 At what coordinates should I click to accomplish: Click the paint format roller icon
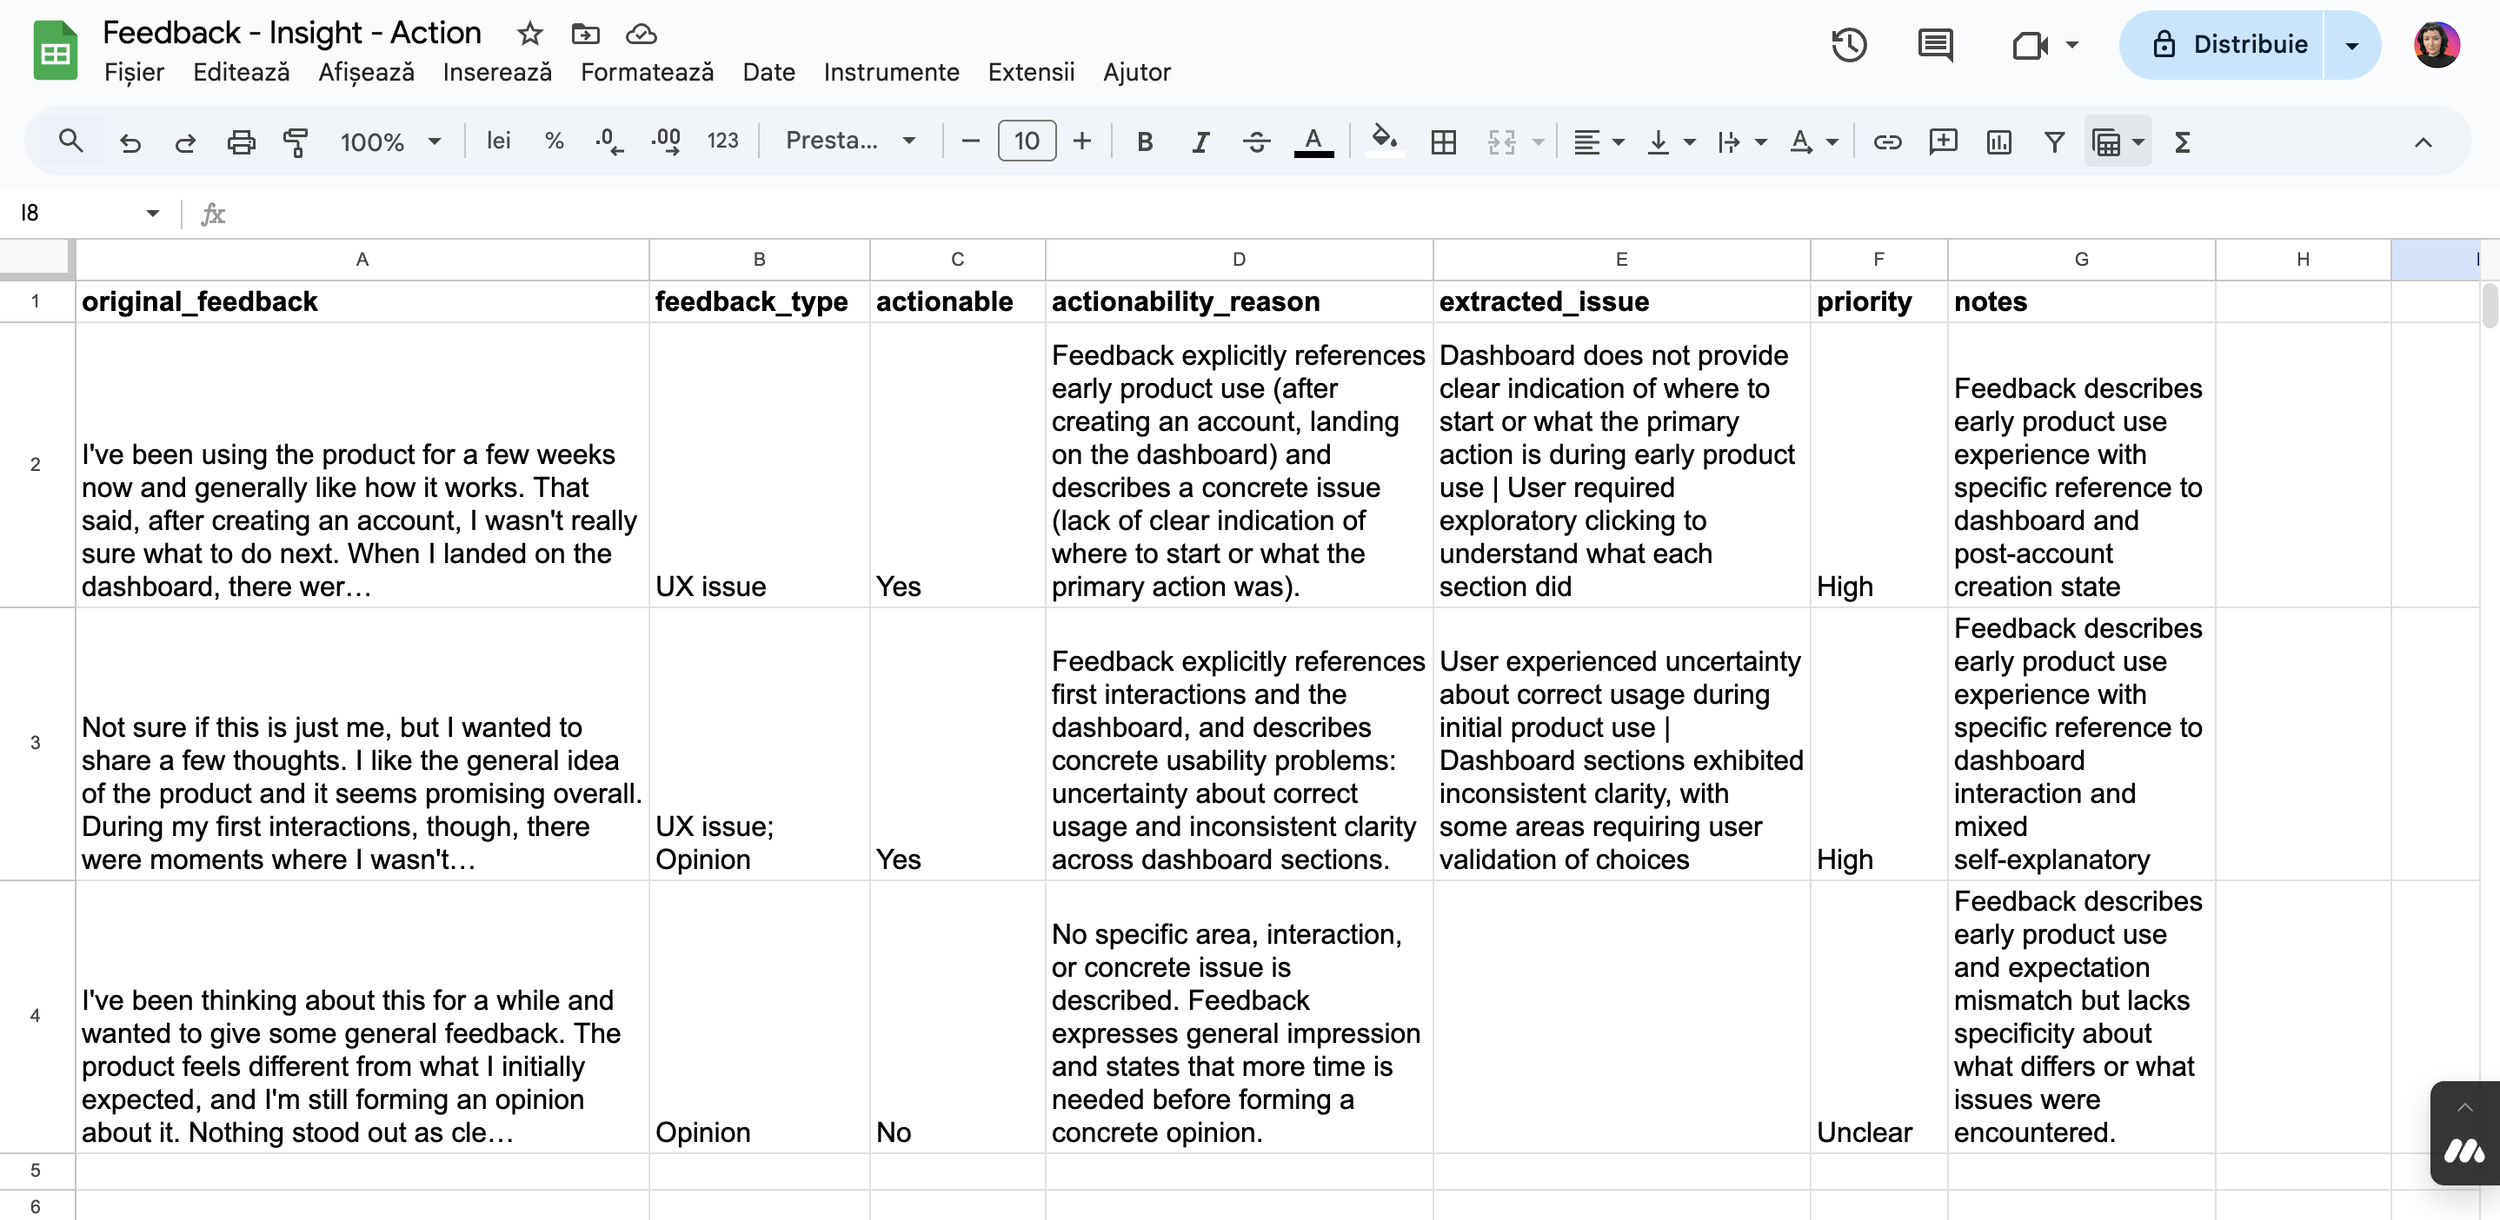[x=295, y=142]
